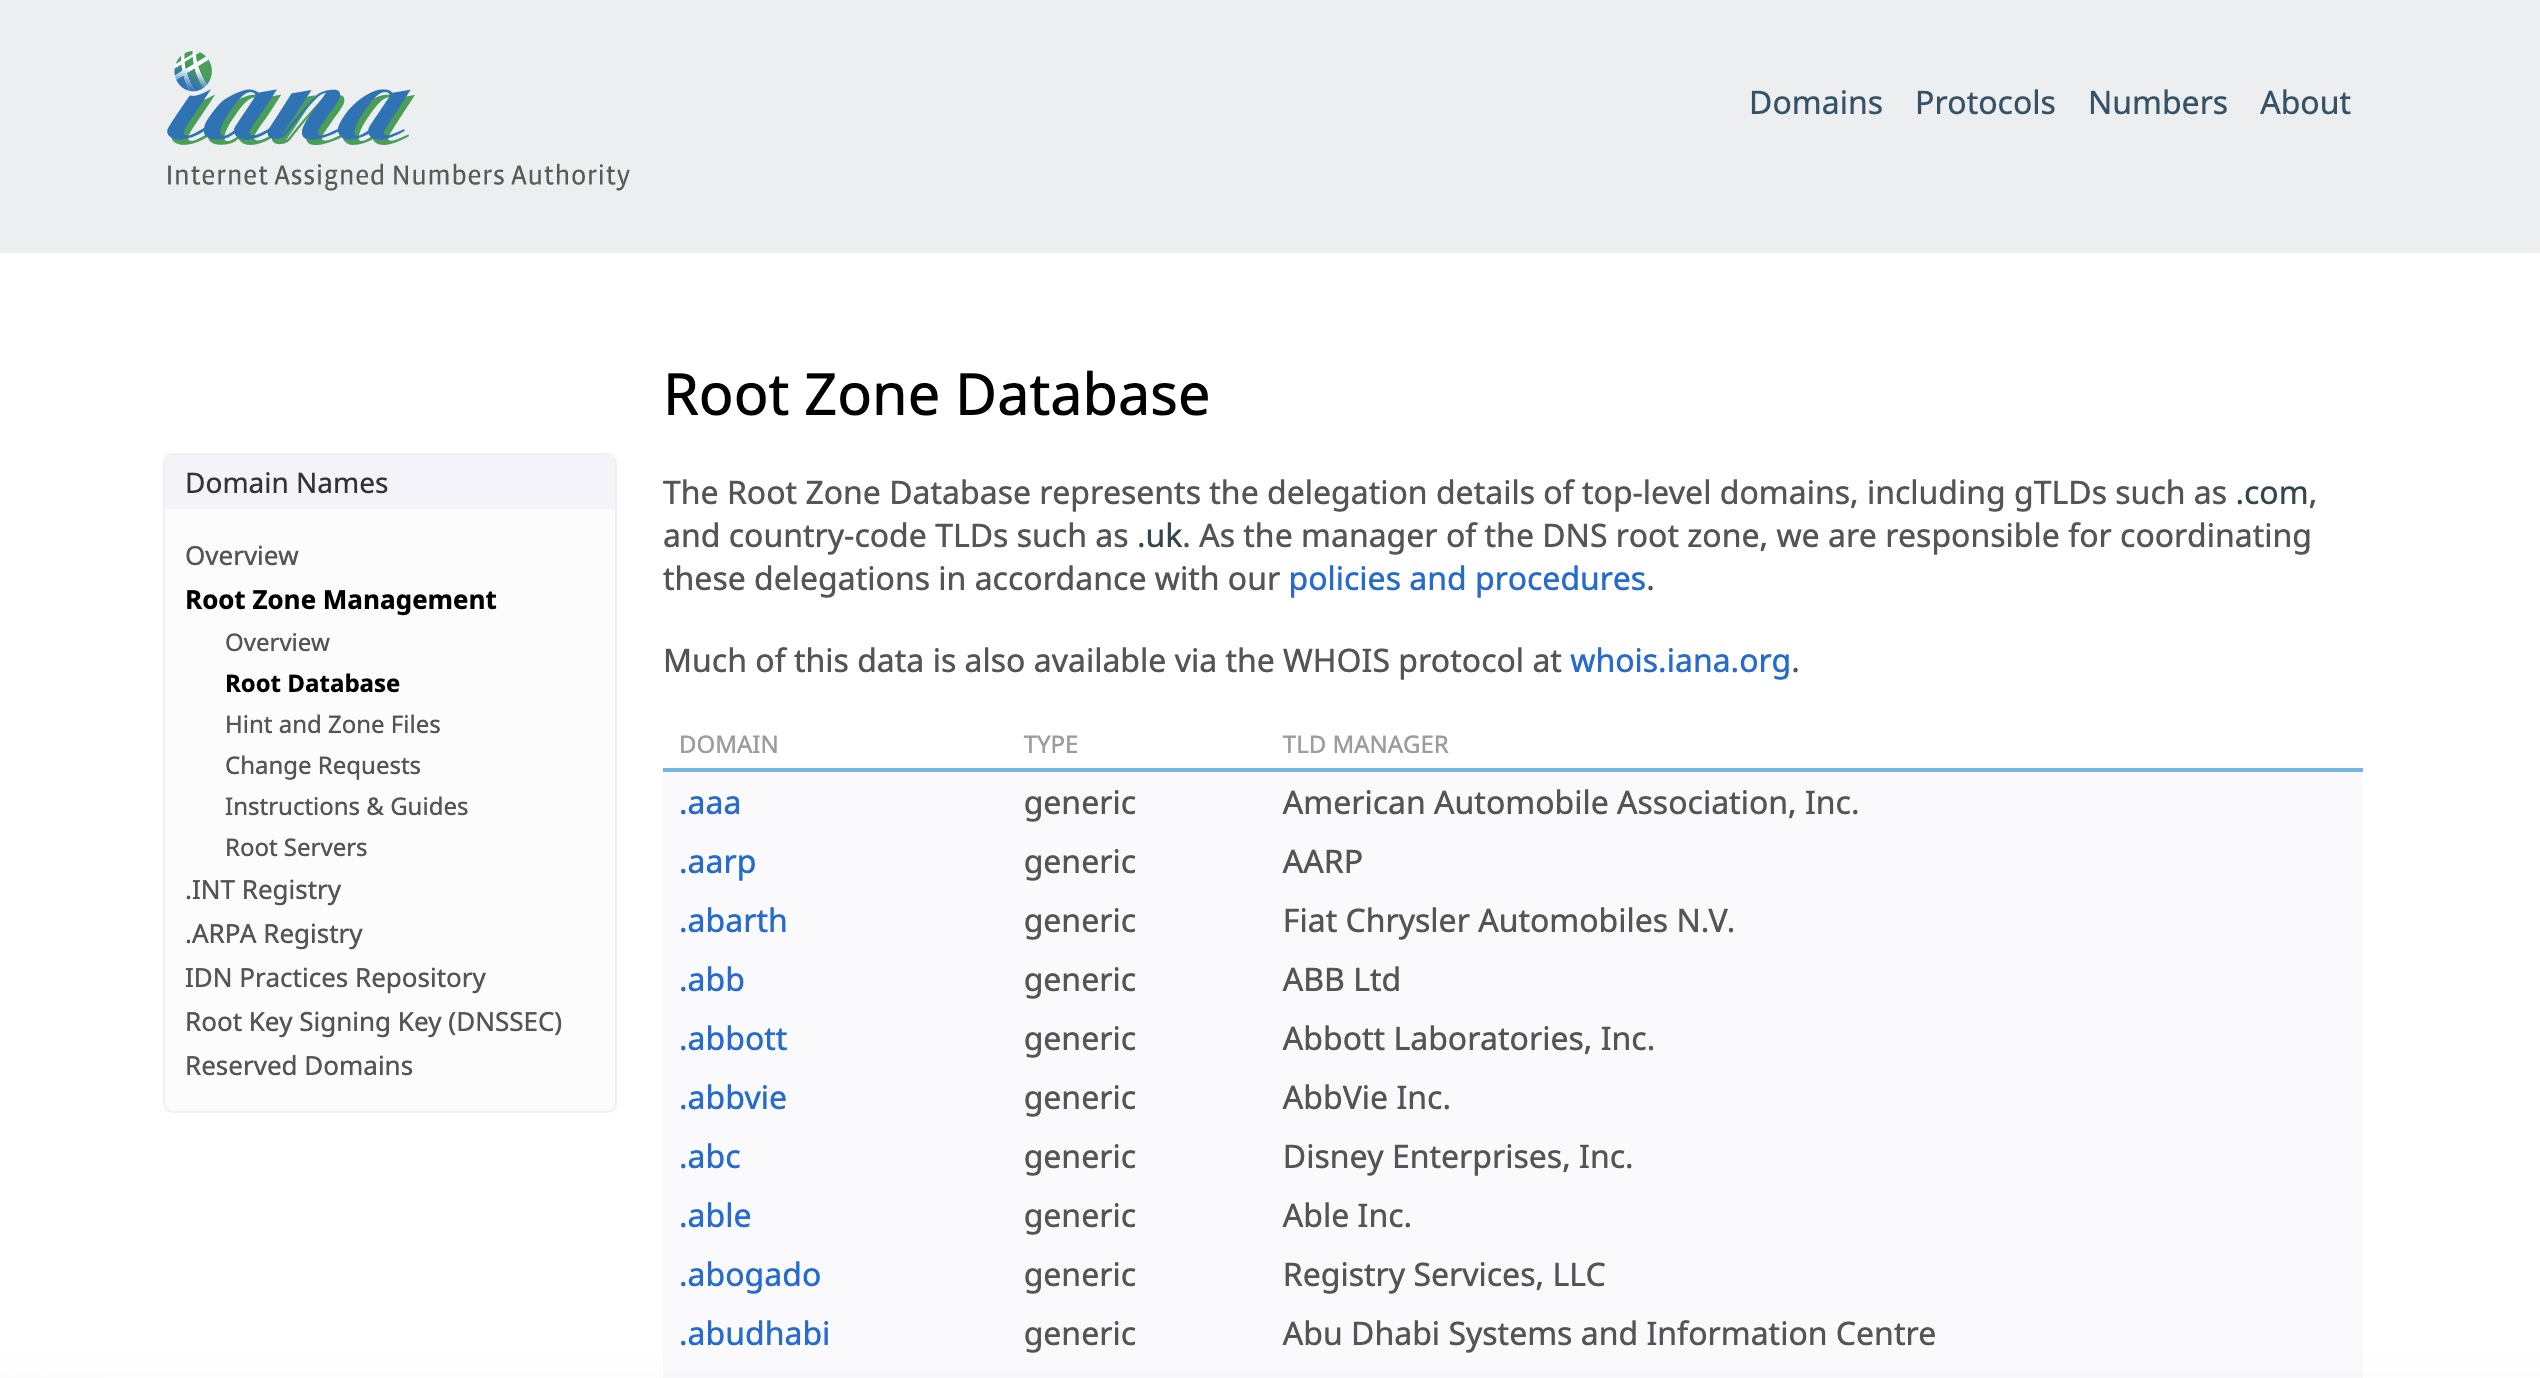Click the 'Able Inc.' manager cell
Viewport: 2540px width, 1378px height.
point(1347,1215)
